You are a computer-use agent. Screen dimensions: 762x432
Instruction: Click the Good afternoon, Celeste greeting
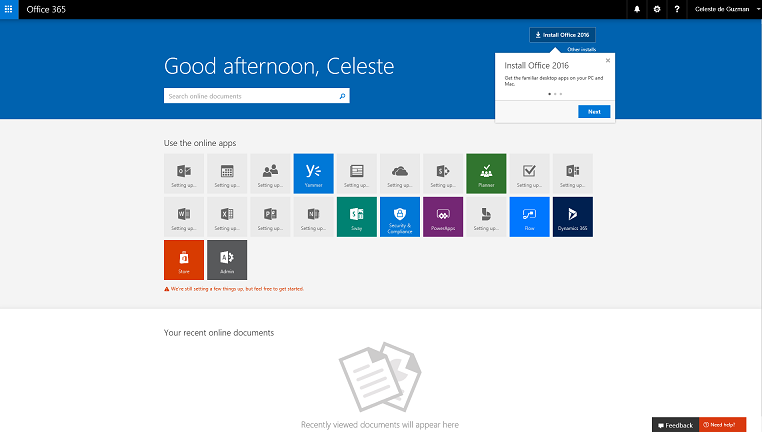click(x=279, y=66)
